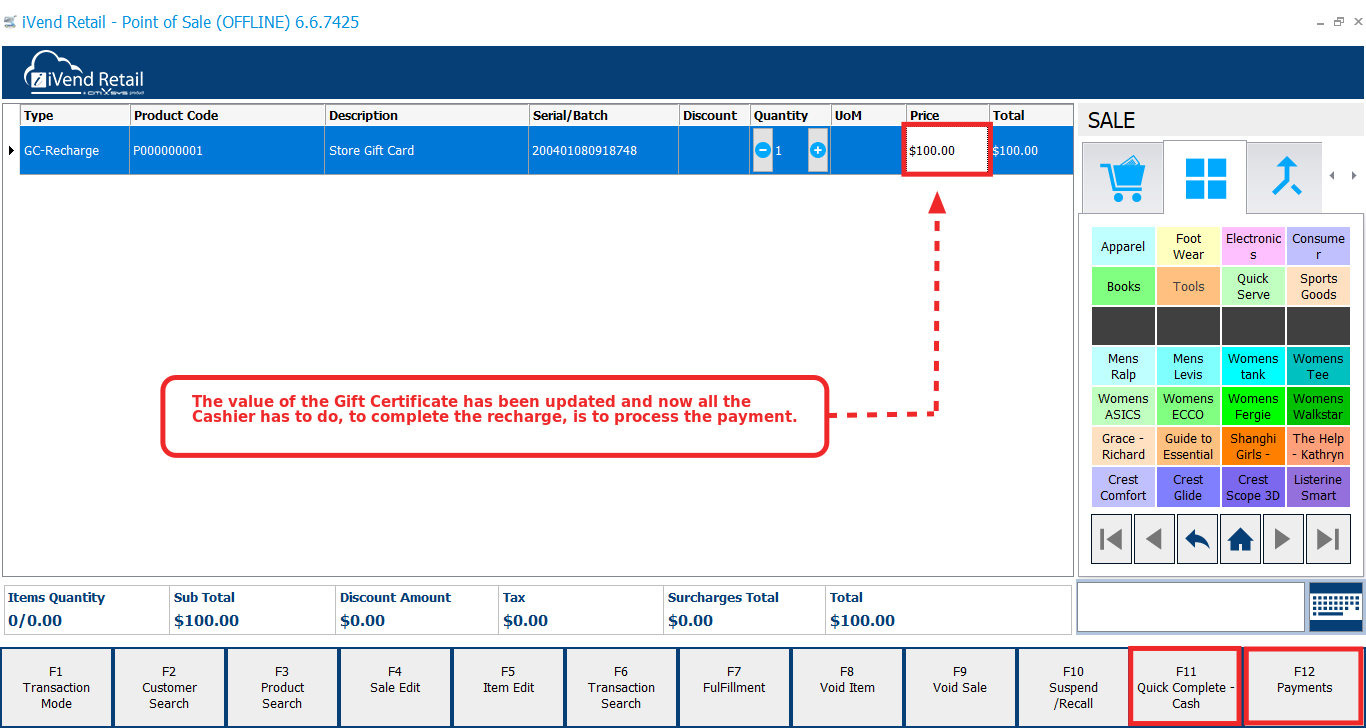Click the Serial/Batch column header

tap(603, 115)
